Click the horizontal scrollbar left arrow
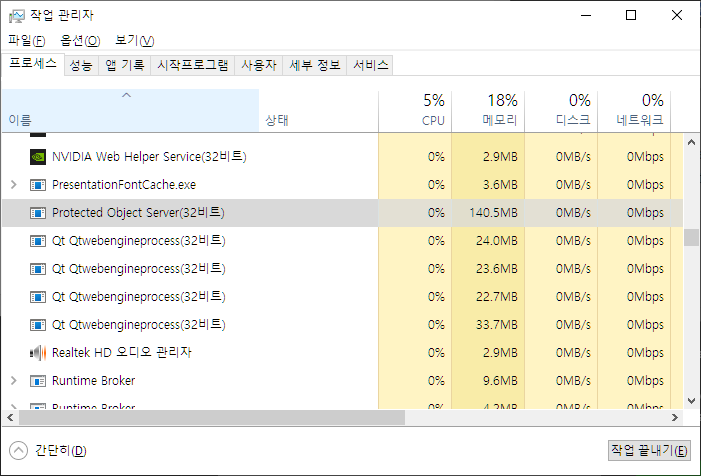This screenshot has width=701, height=476. tap(10, 418)
